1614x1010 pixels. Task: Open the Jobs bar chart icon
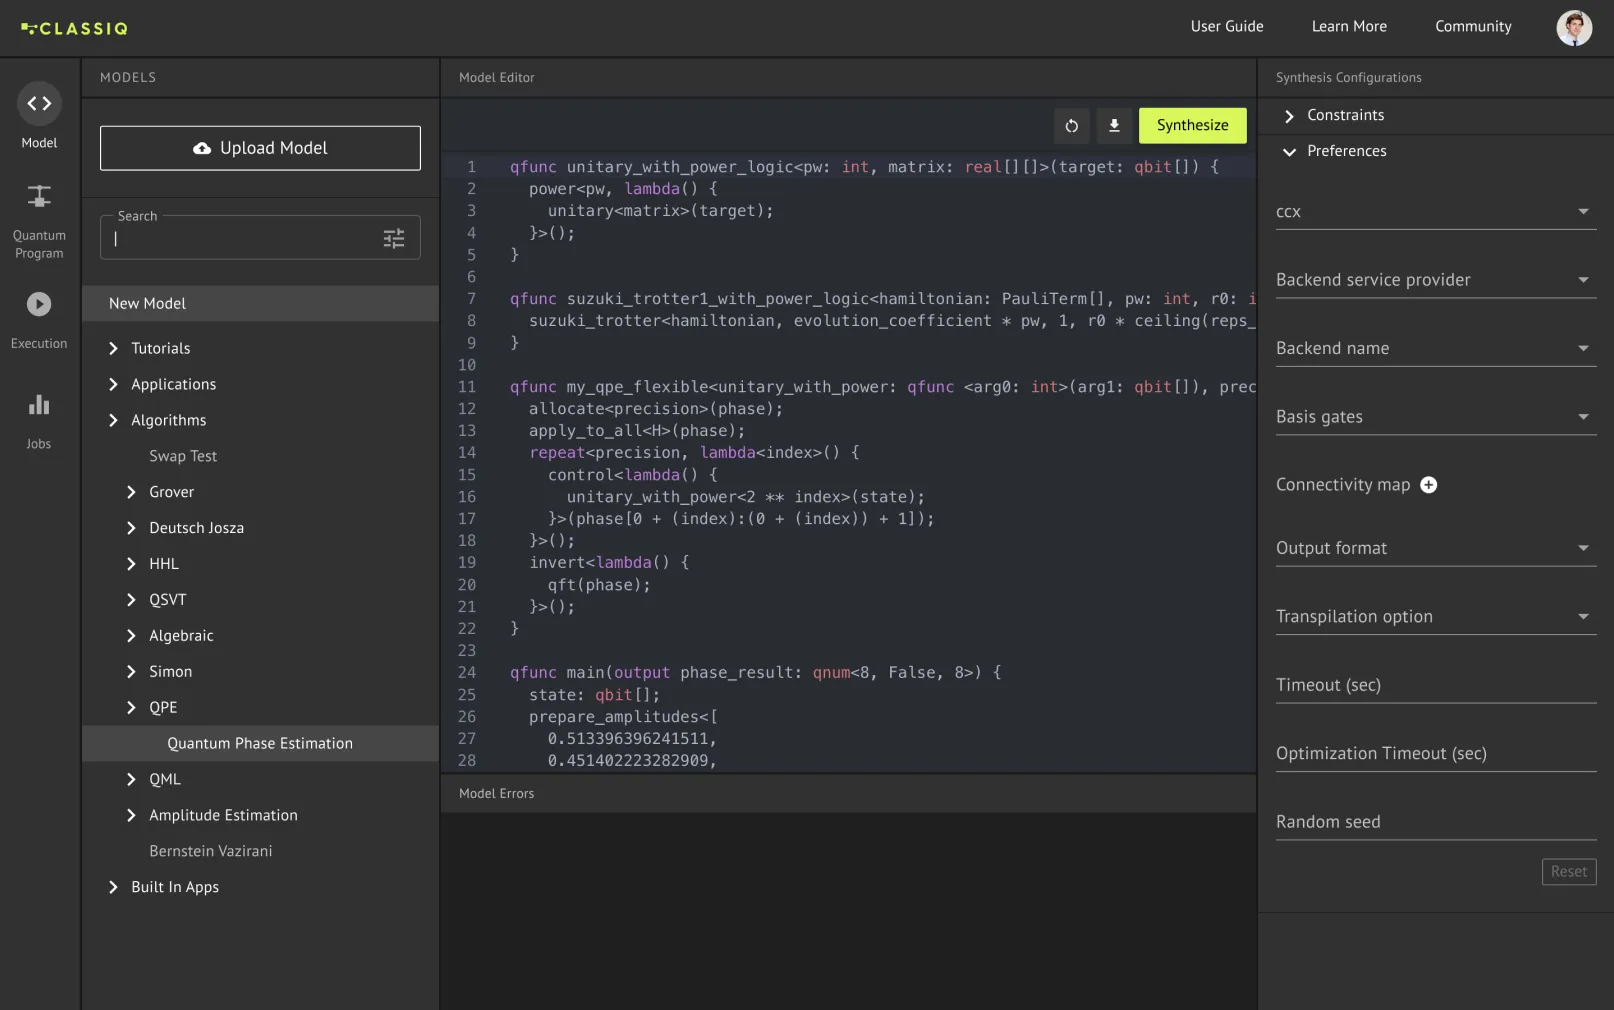pyautogui.click(x=39, y=405)
